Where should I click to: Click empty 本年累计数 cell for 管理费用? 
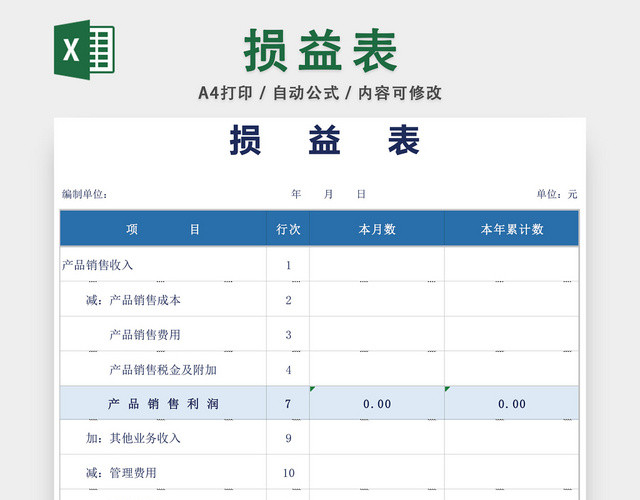(512, 472)
